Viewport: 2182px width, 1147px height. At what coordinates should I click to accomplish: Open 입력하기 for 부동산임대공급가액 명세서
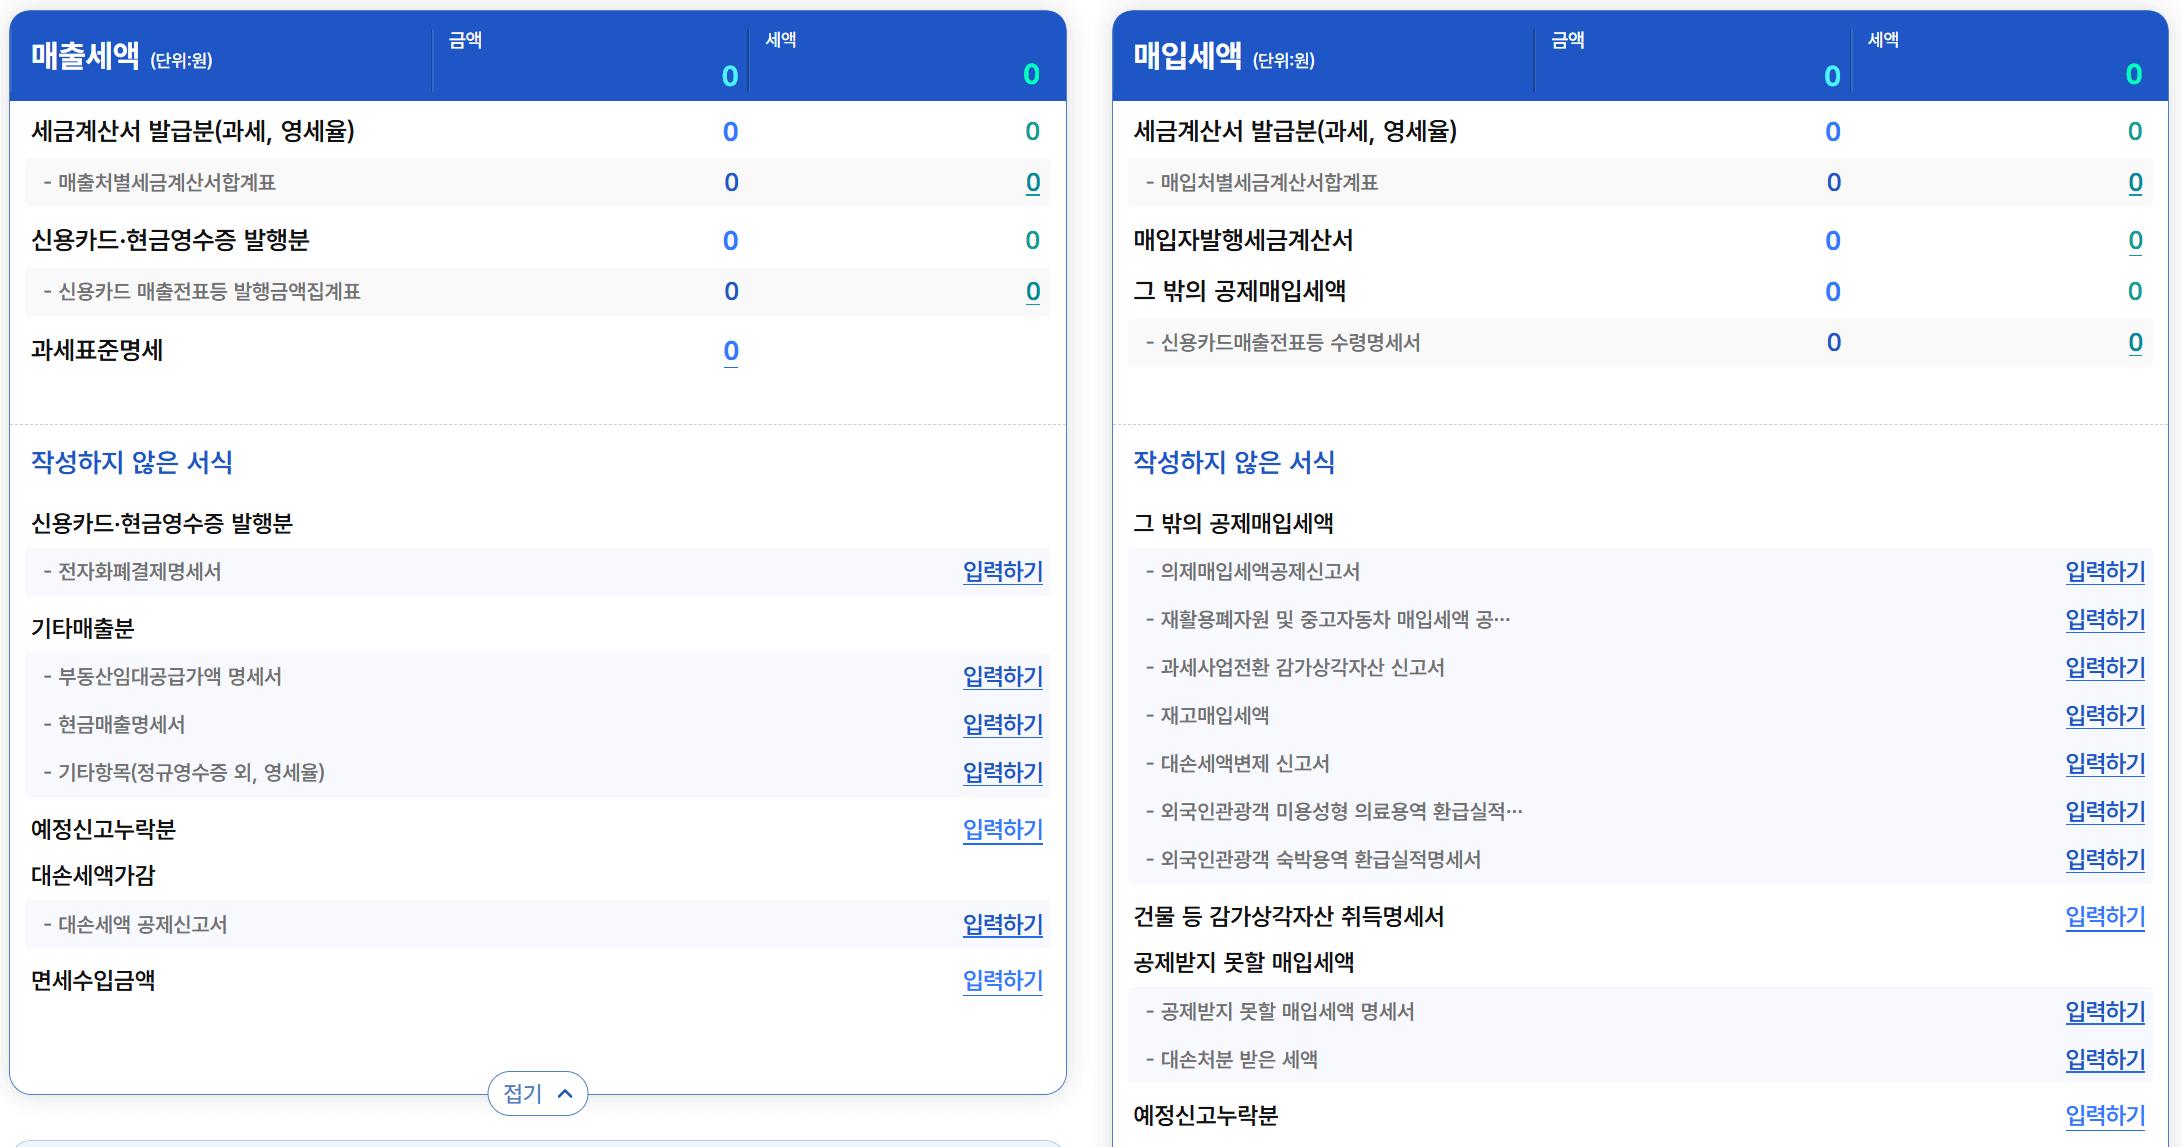[x=1002, y=677]
